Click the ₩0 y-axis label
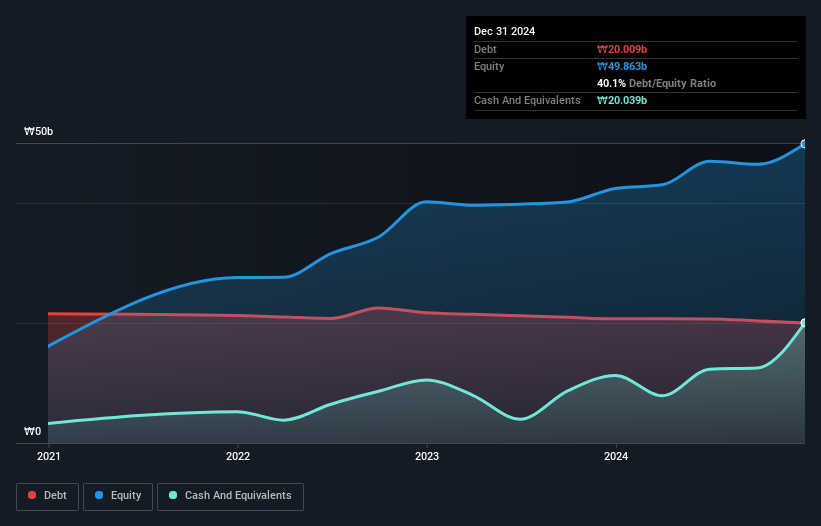The image size is (821, 526). (x=32, y=431)
